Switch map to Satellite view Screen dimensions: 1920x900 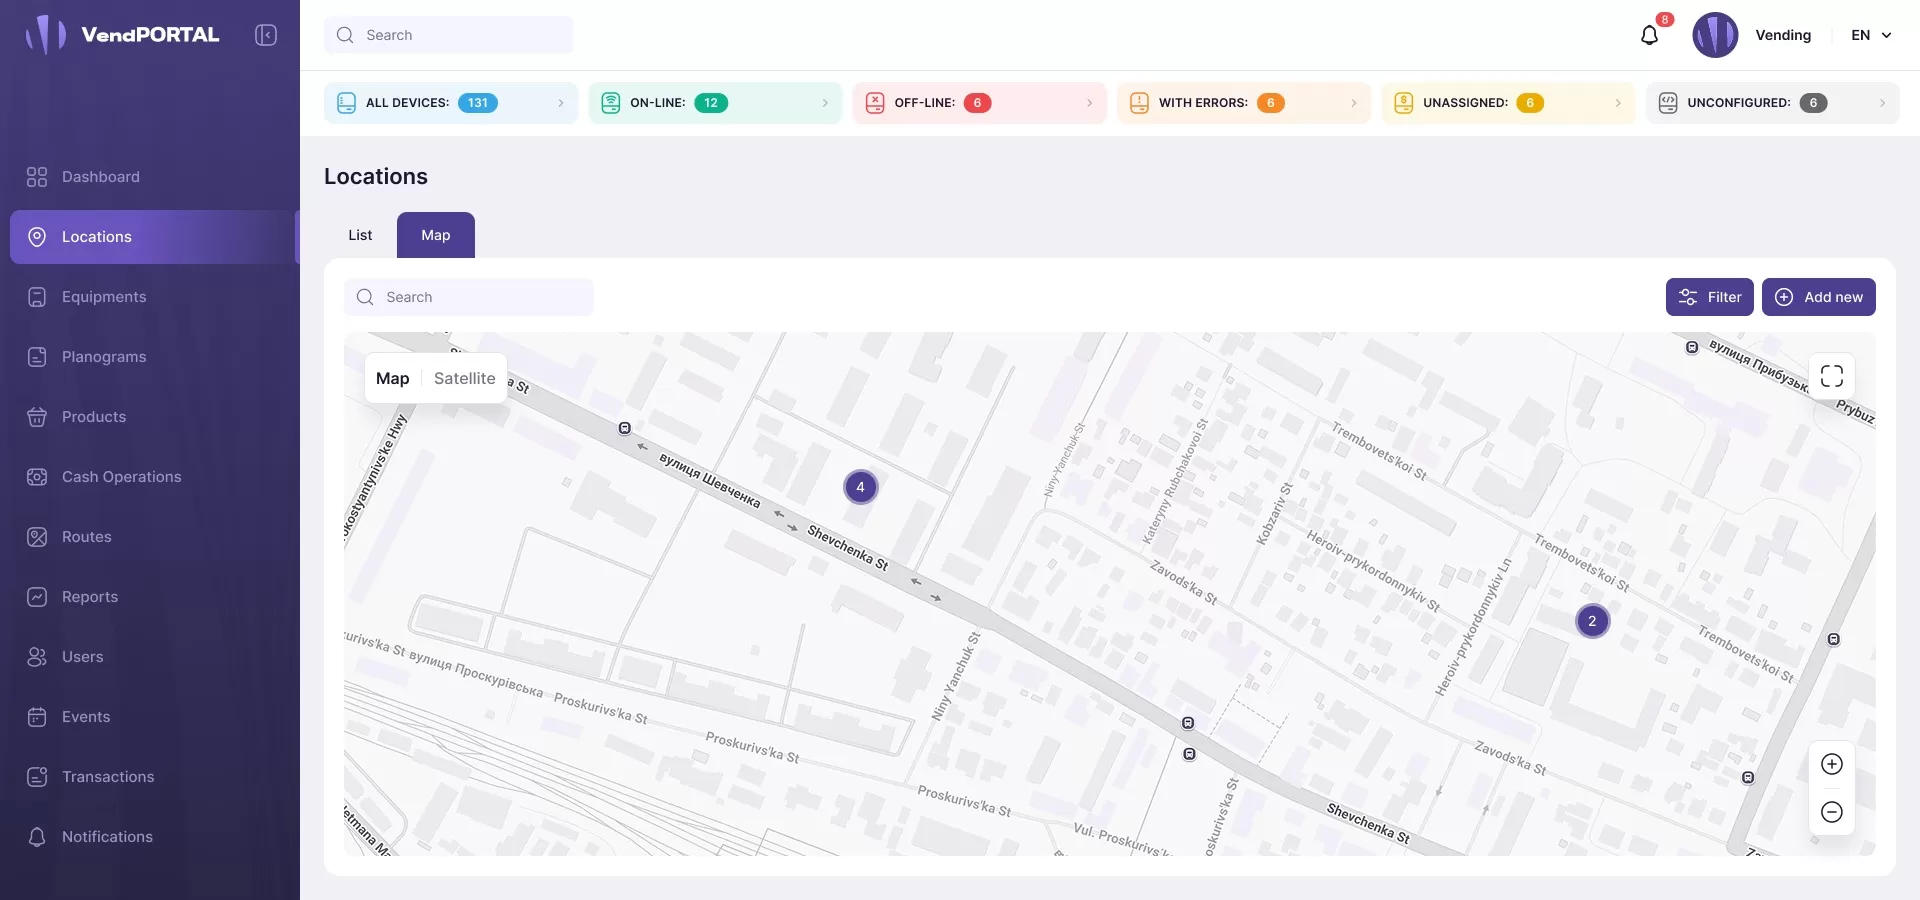464,378
